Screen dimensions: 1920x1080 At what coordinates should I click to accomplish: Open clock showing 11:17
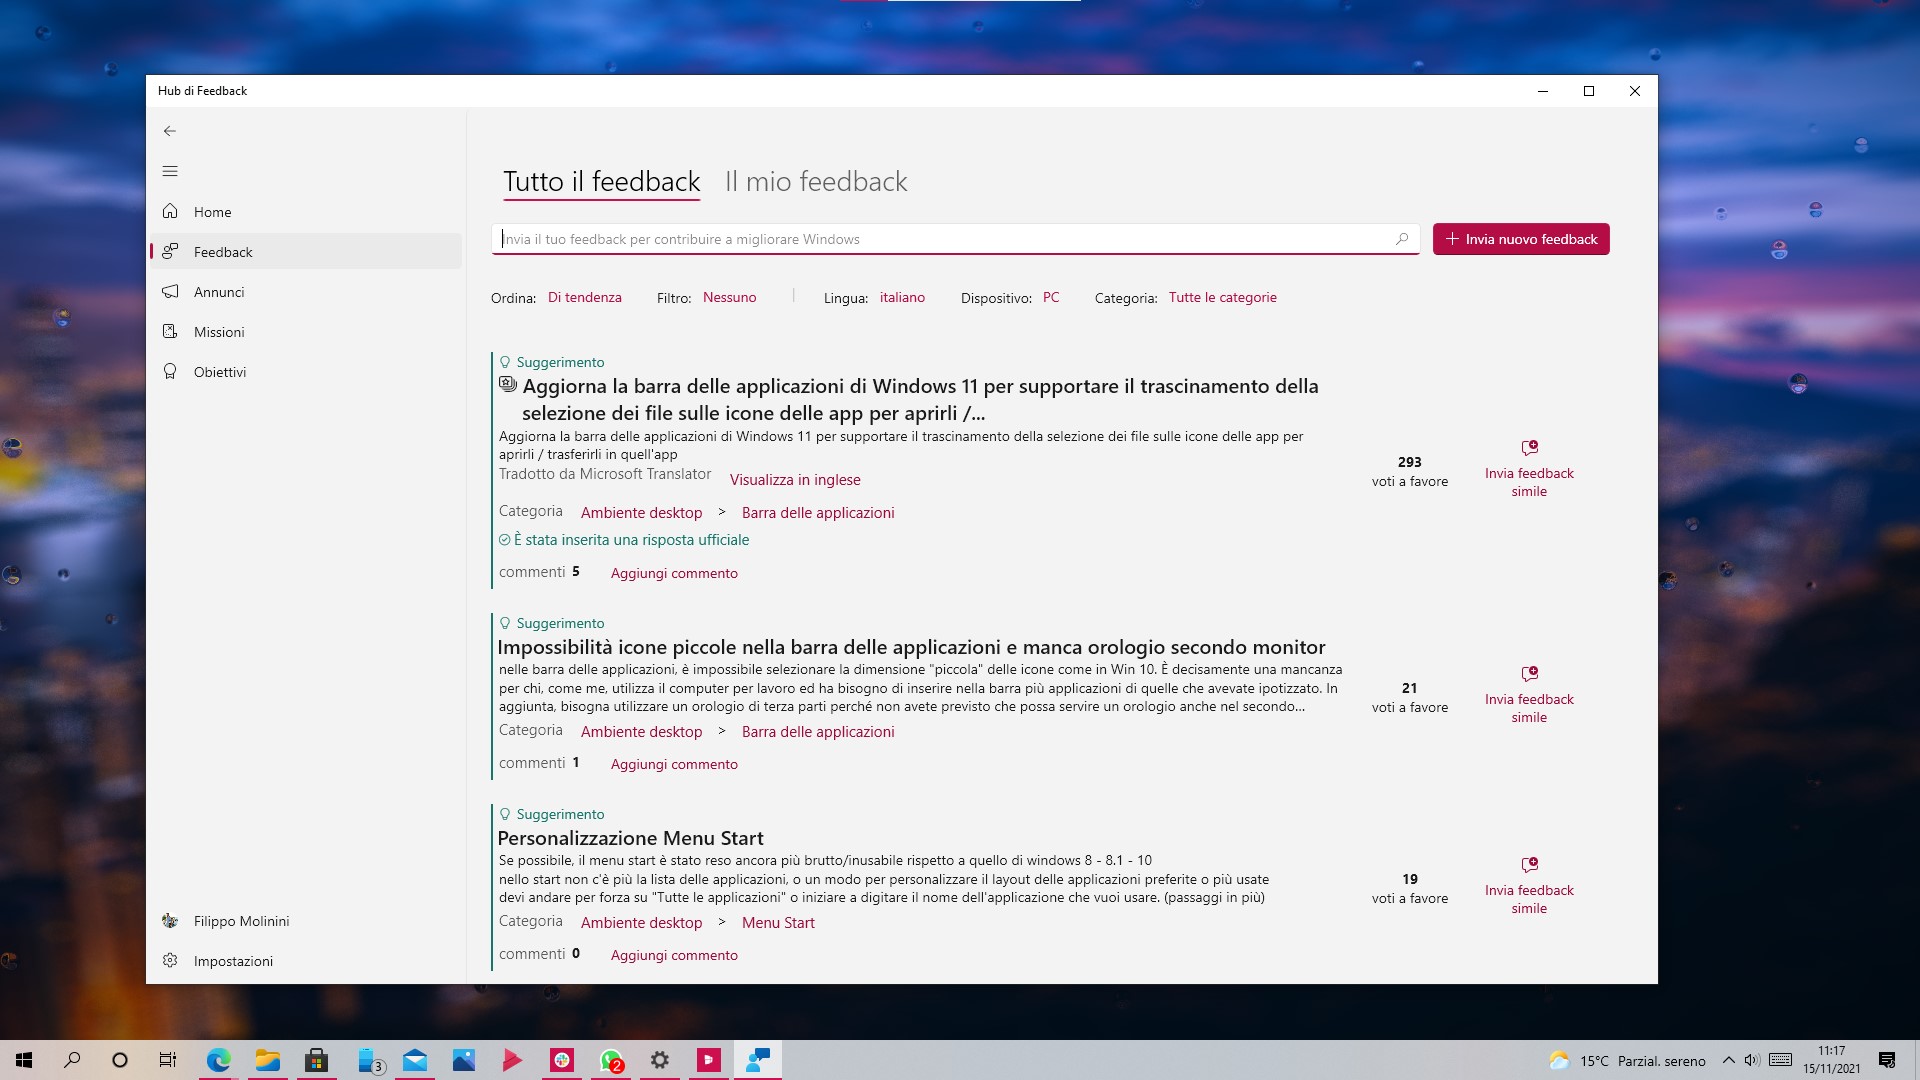pos(1832,1060)
